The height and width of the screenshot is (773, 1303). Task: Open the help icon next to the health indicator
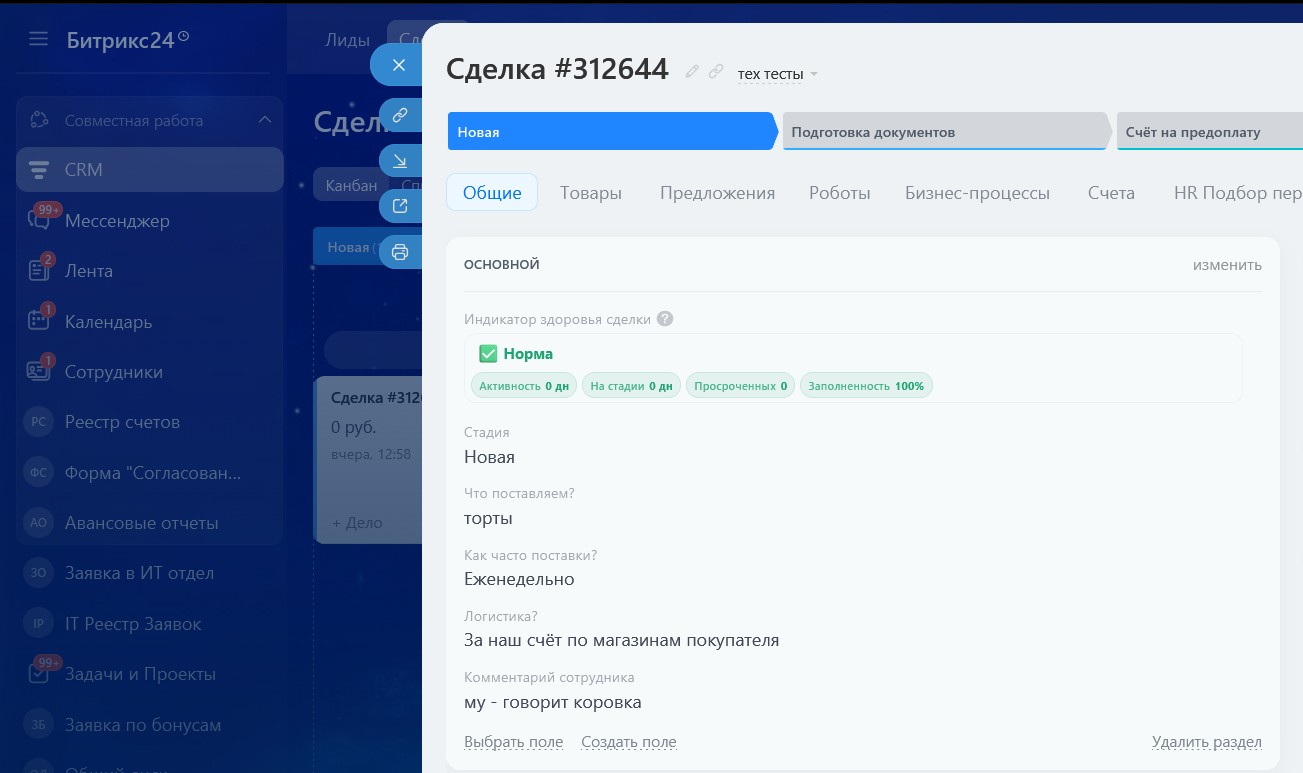(665, 319)
